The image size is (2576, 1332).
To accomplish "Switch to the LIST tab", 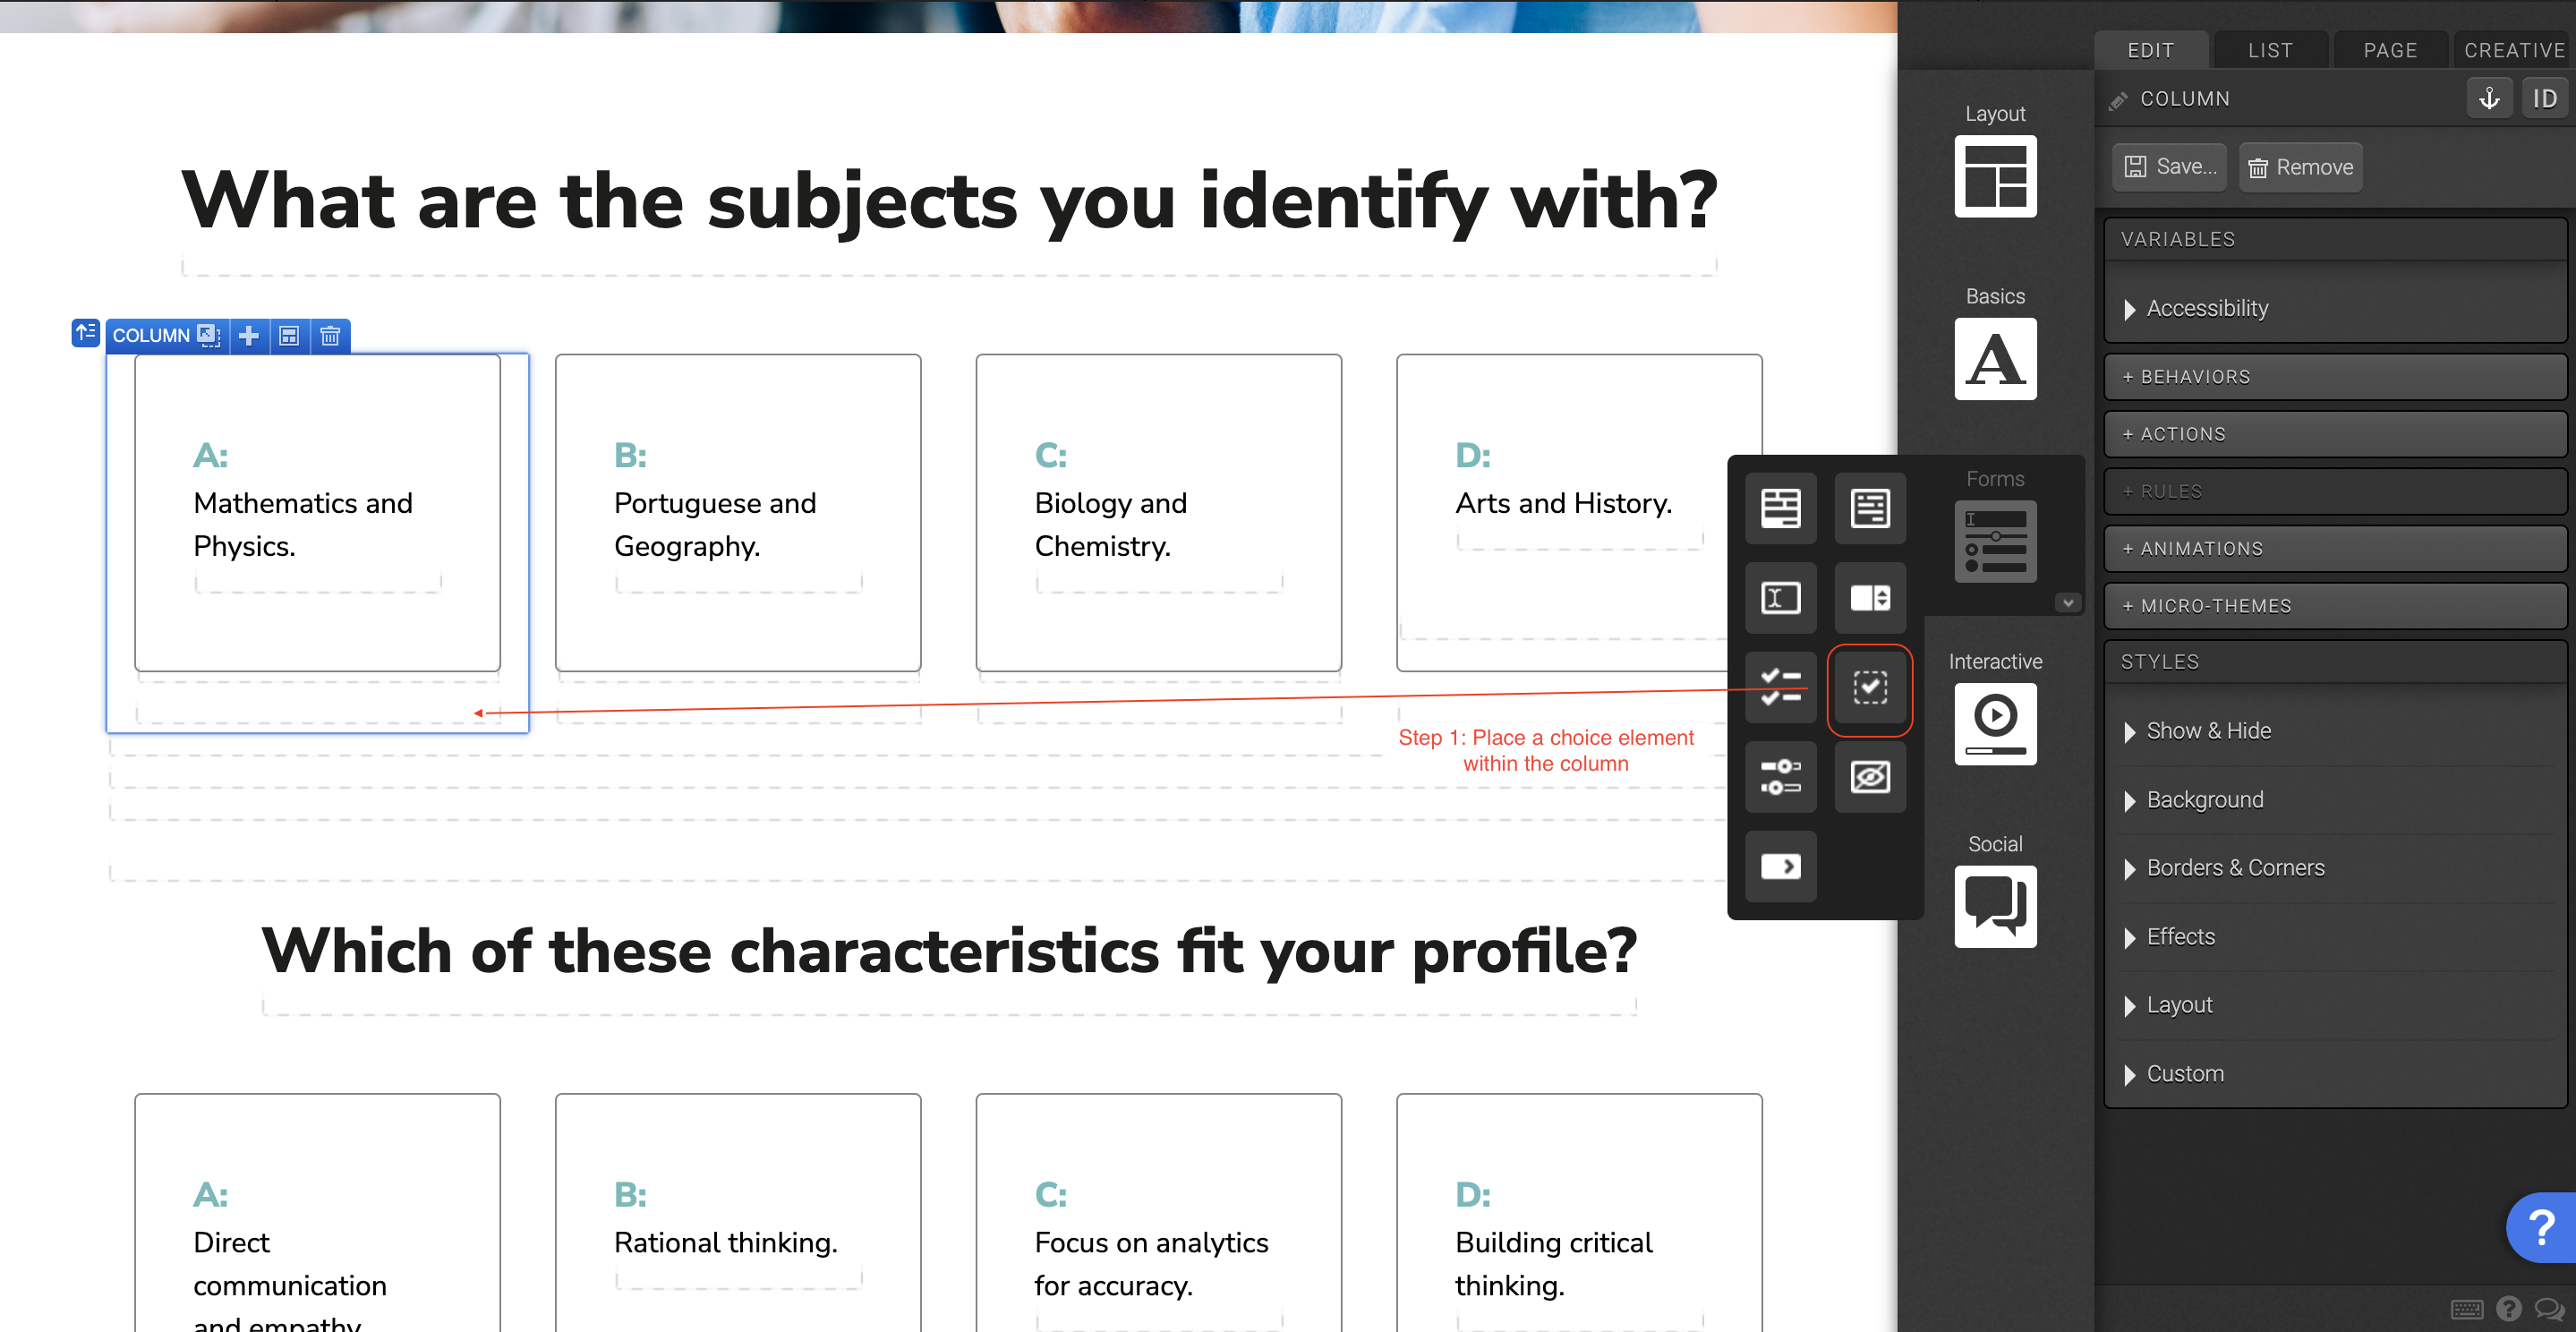I will click(x=2269, y=50).
